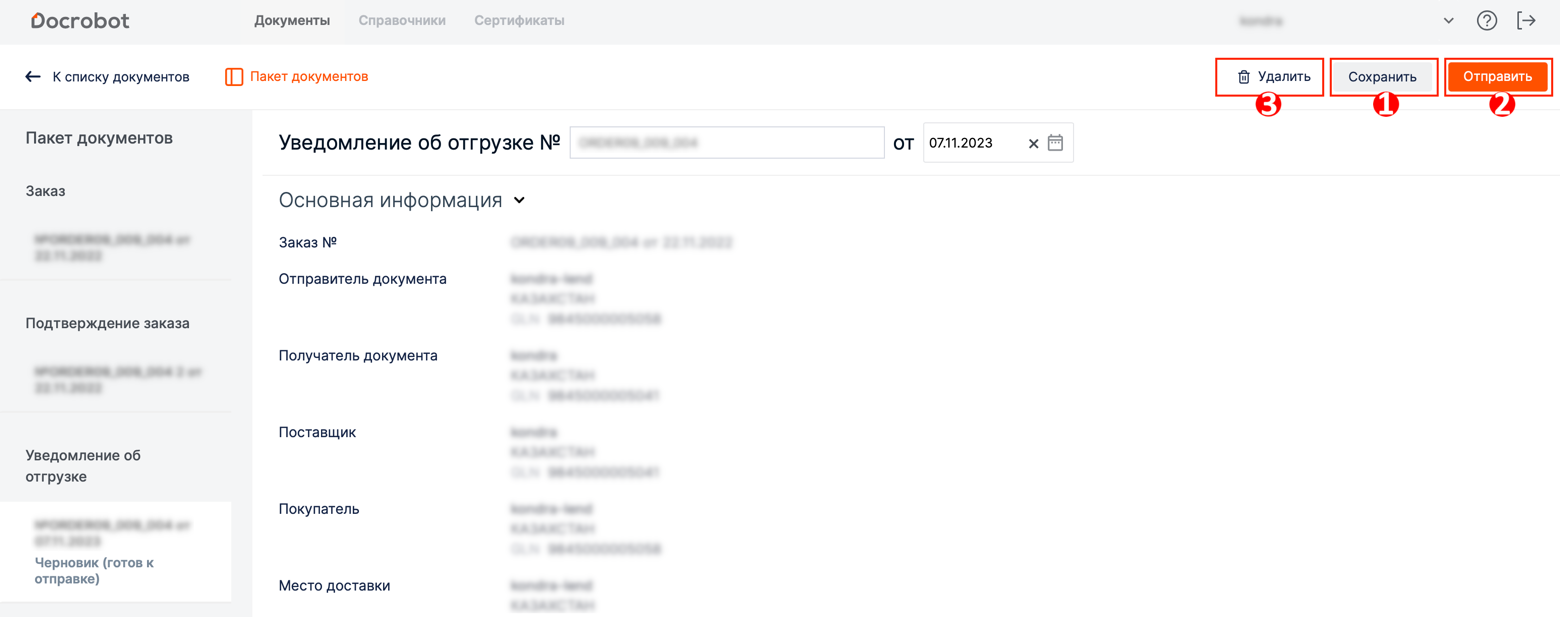Click into the shipment notice number field
The width and height of the screenshot is (1560, 617).
[726, 143]
